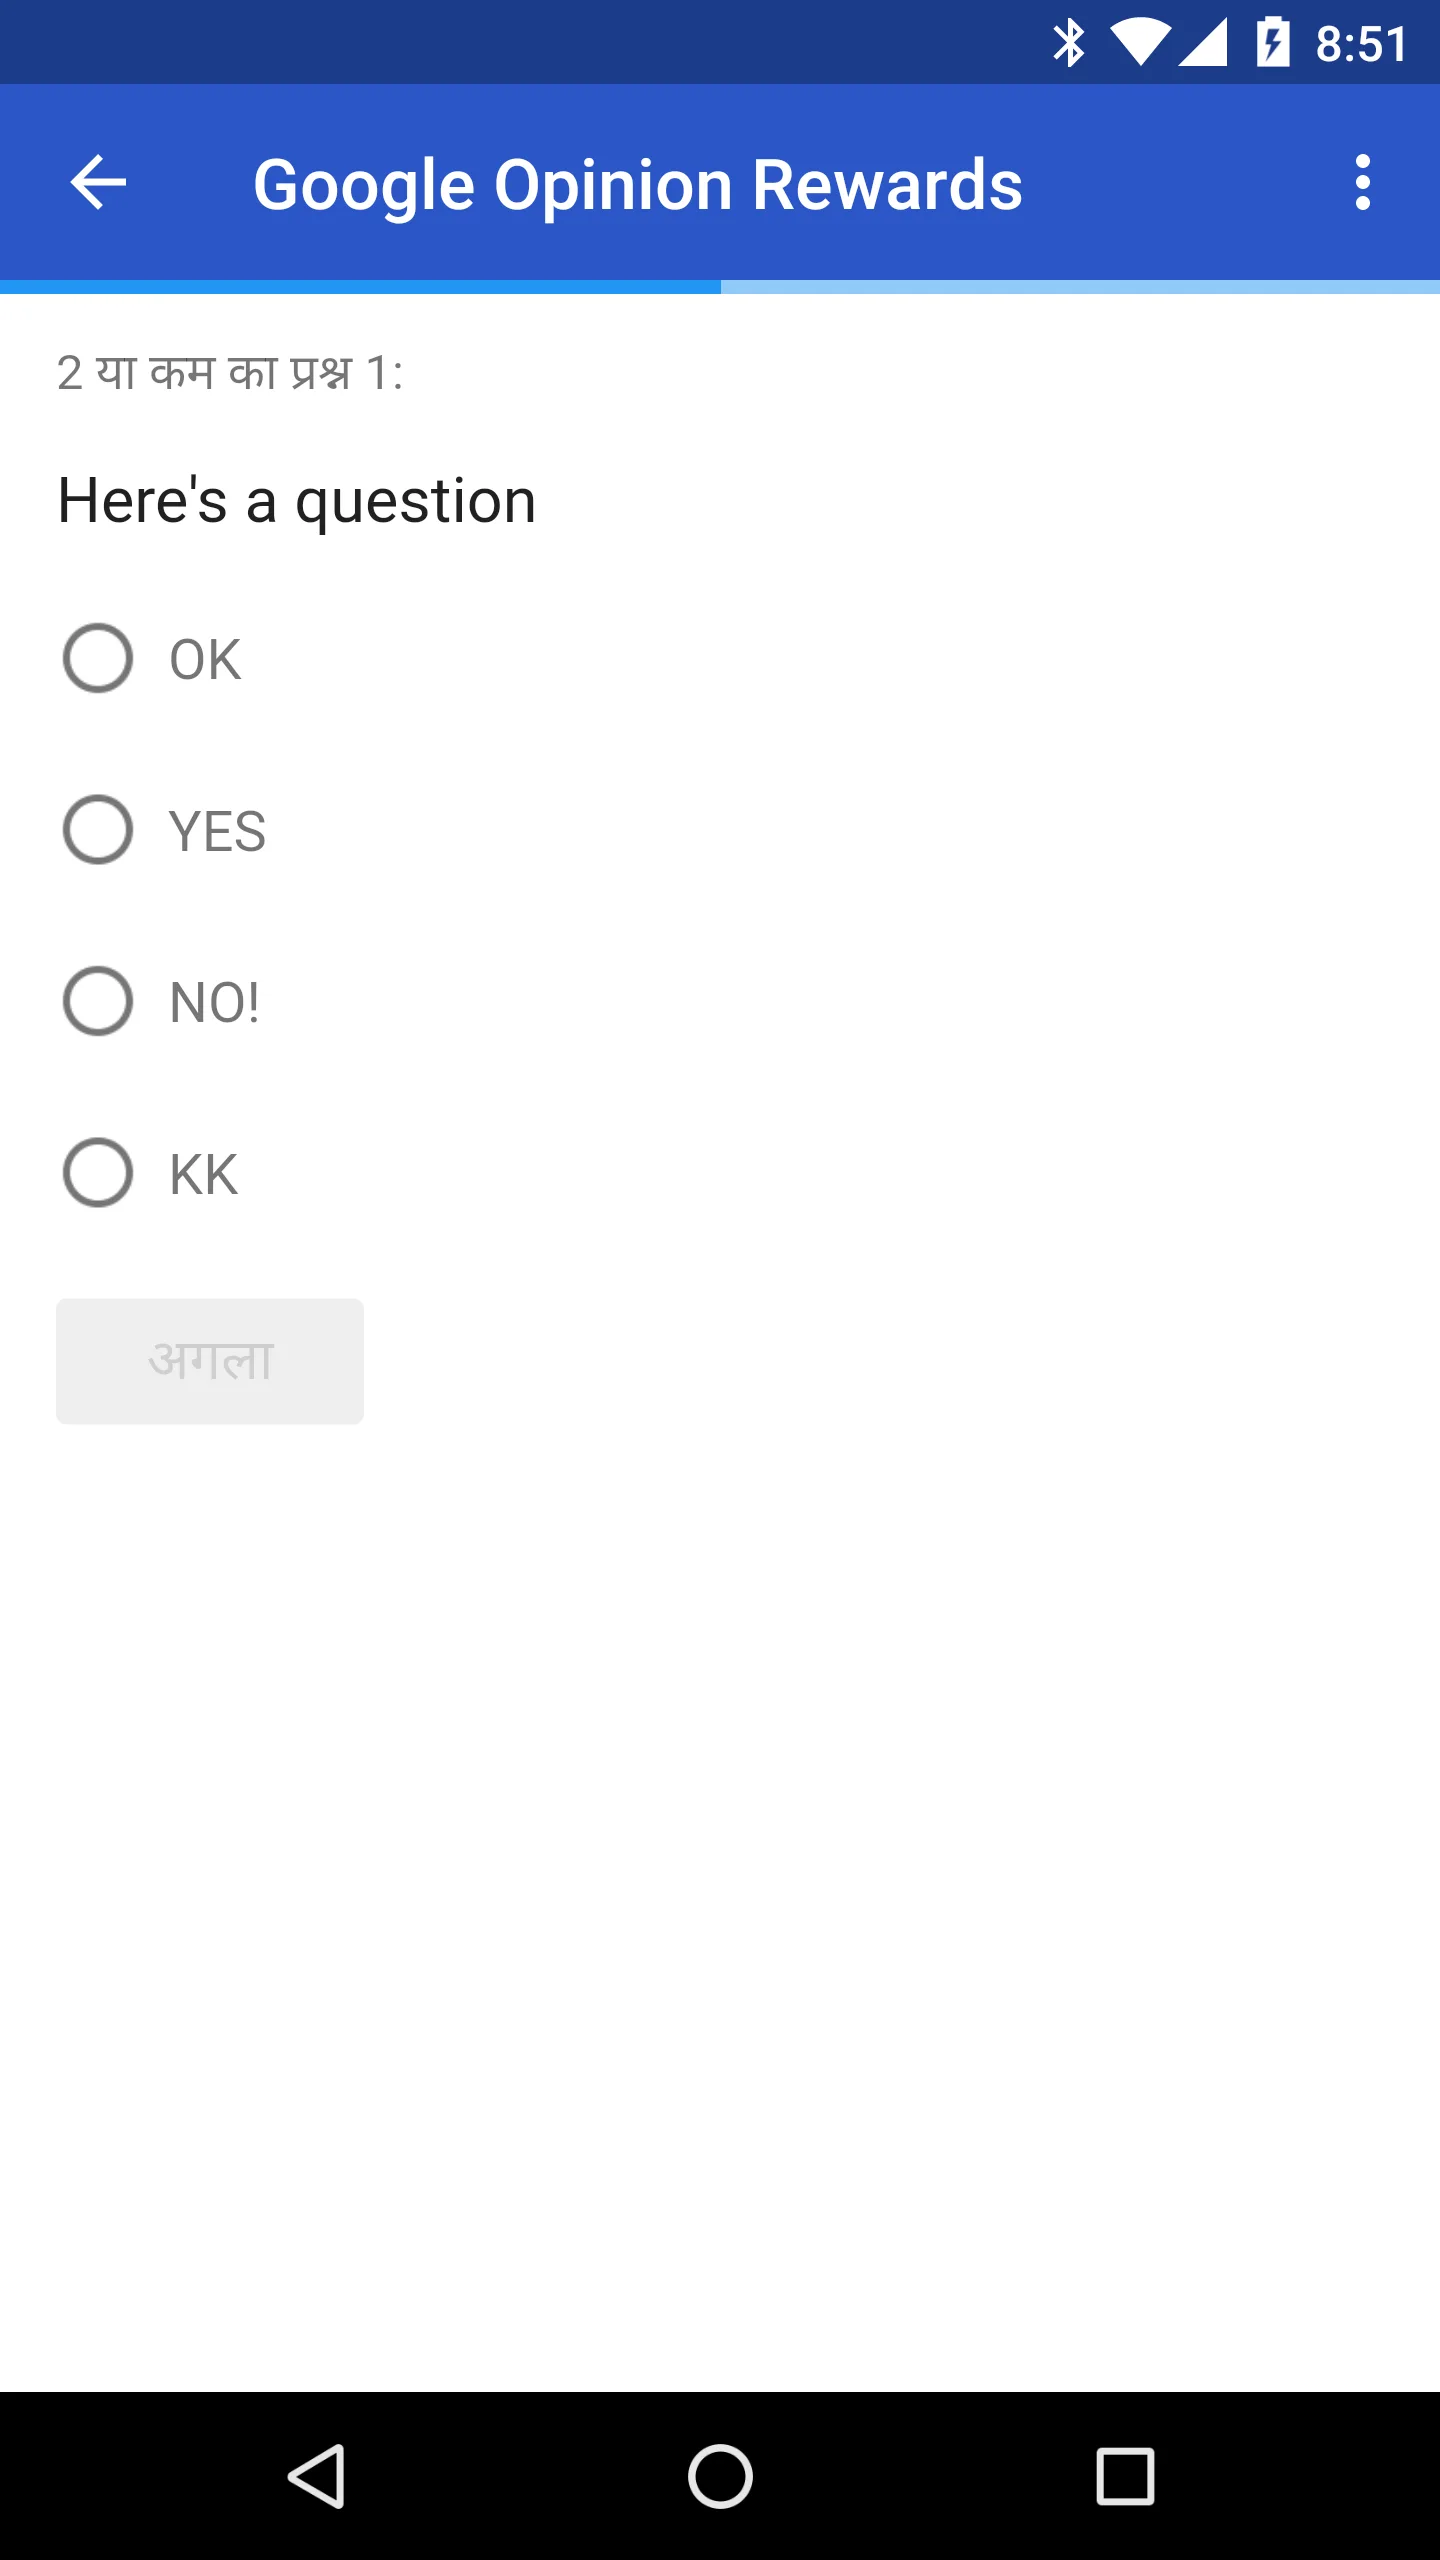Open the three-dot overflow menu

(1362, 183)
